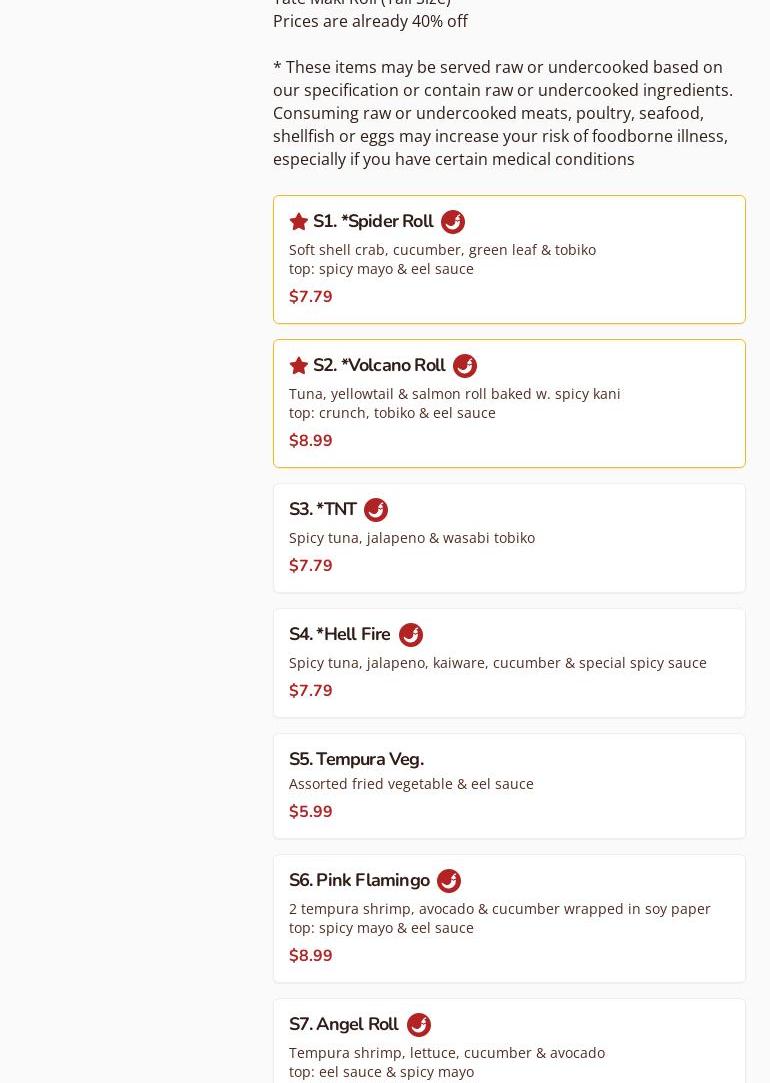Click the star icon beside Volcano Roll

pos(298,365)
